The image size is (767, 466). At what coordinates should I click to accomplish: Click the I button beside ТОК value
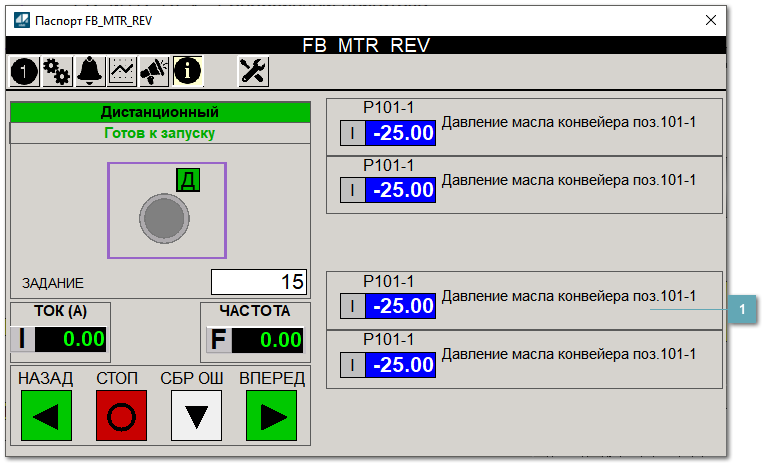coord(21,339)
